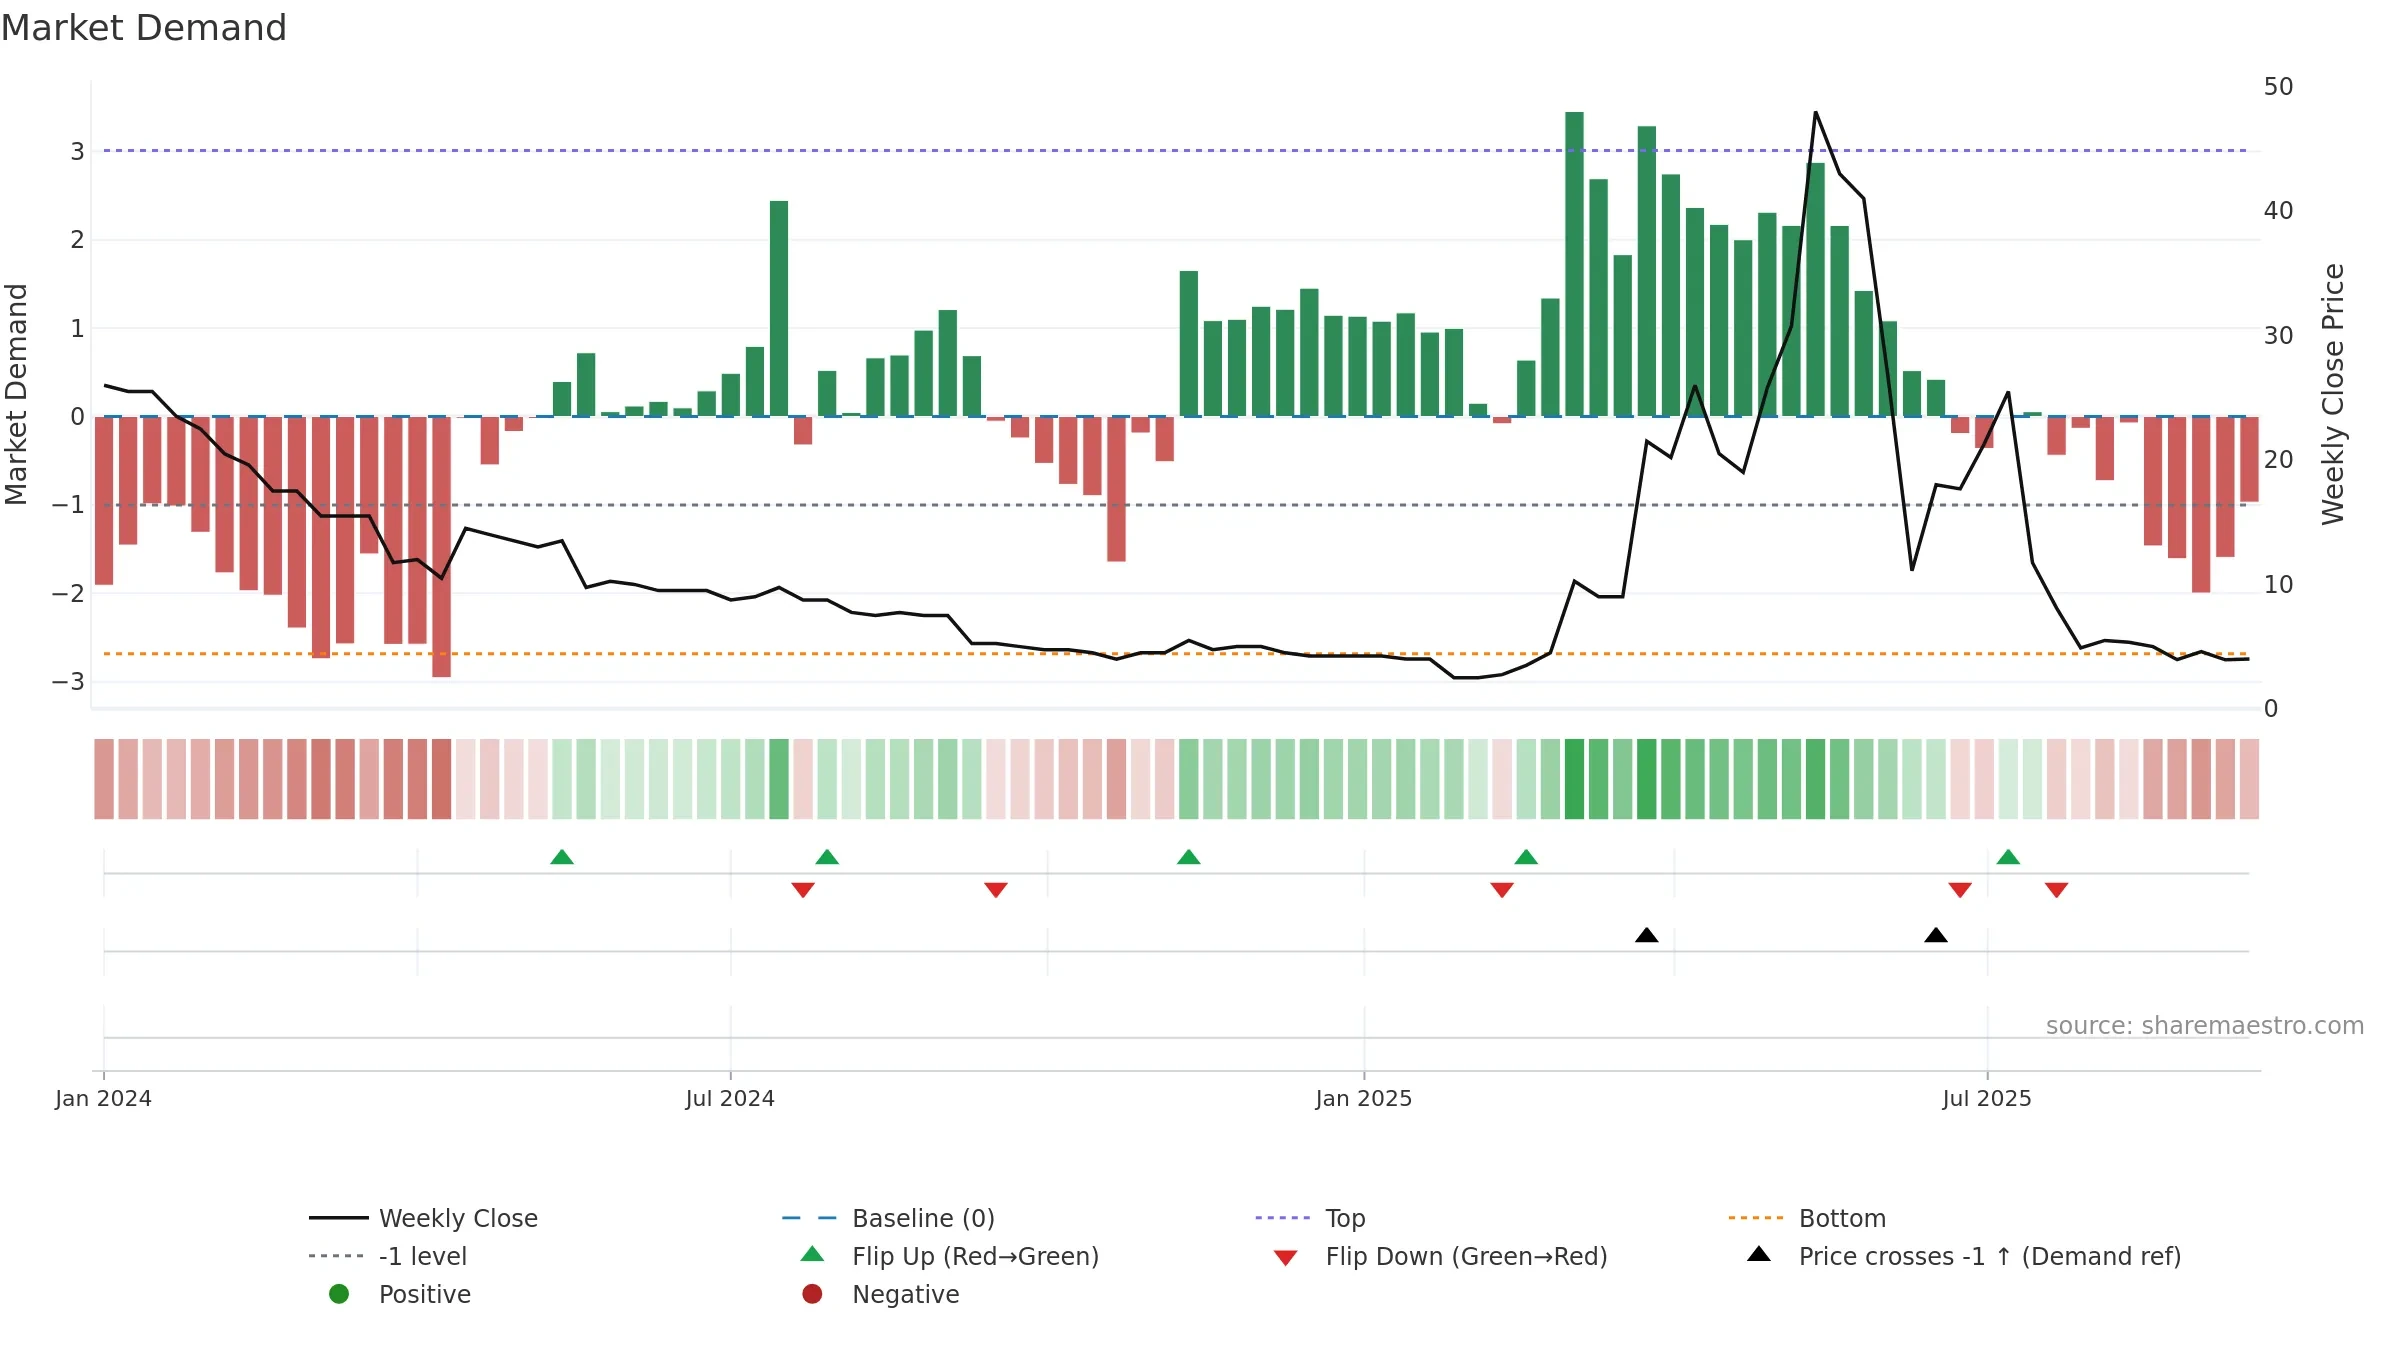The height and width of the screenshot is (1350, 2400).
Task: Toggle Flip Up (Red→Green) legend entry
Action: pyautogui.click(x=950, y=1256)
